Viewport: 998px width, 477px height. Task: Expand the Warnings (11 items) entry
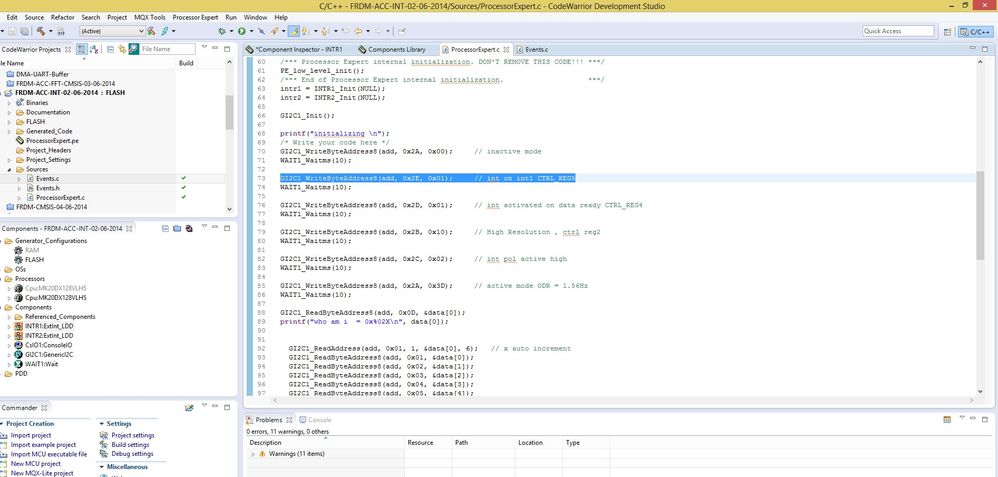[253, 454]
